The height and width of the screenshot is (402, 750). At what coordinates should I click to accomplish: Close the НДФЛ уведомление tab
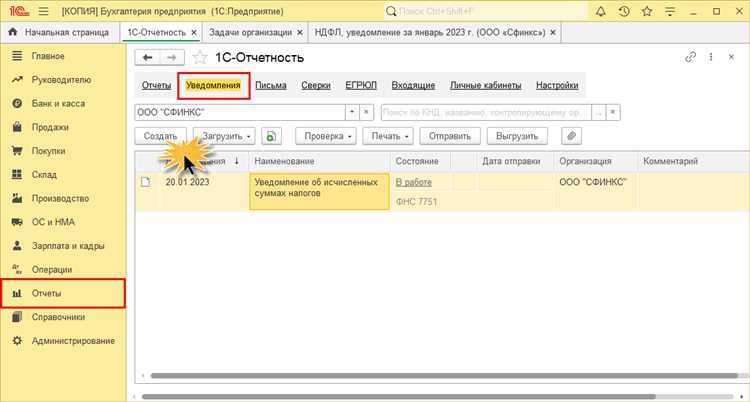tap(553, 32)
